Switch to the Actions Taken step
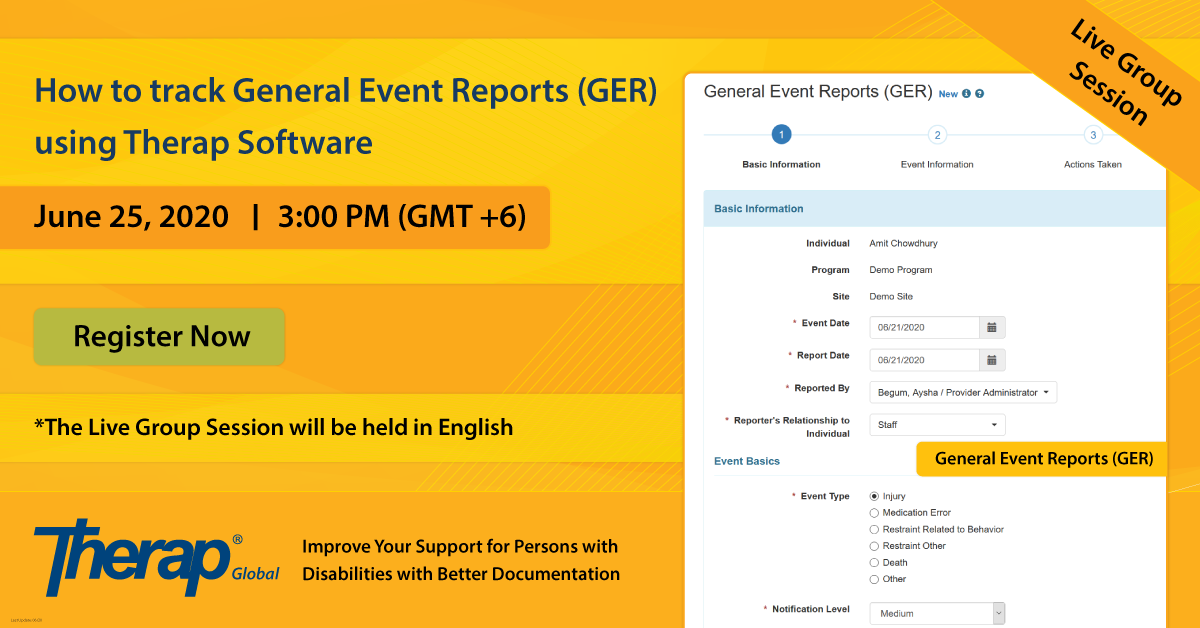The width and height of the screenshot is (1200, 628). point(1093,164)
